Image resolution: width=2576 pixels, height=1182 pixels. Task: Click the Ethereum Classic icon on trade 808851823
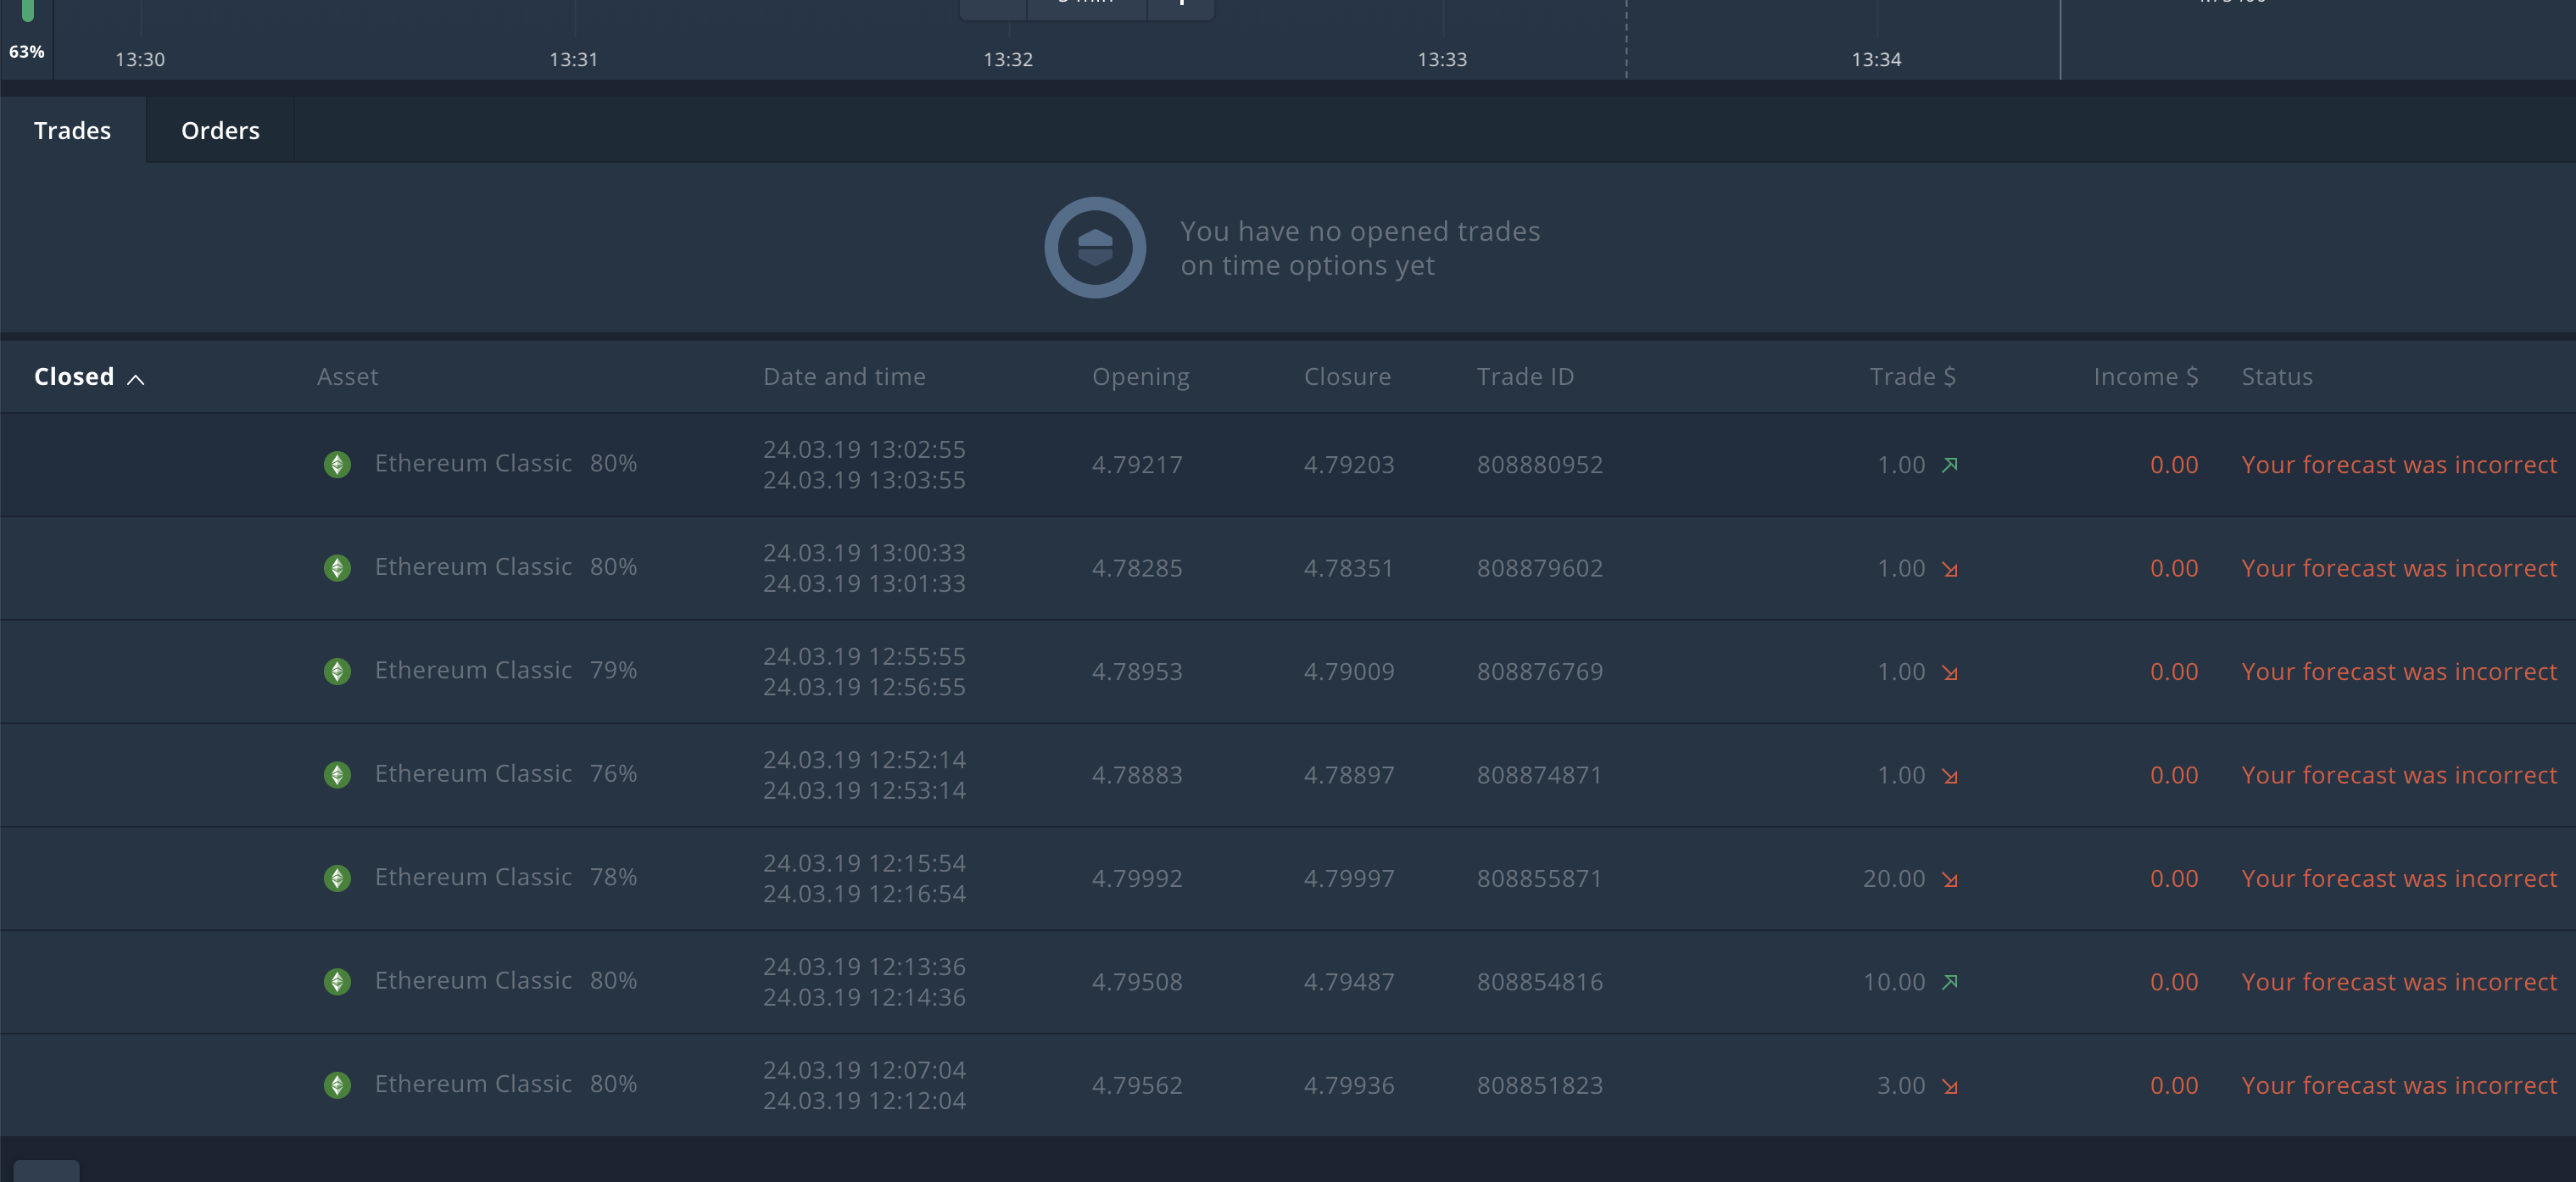click(x=337, y=1085)
